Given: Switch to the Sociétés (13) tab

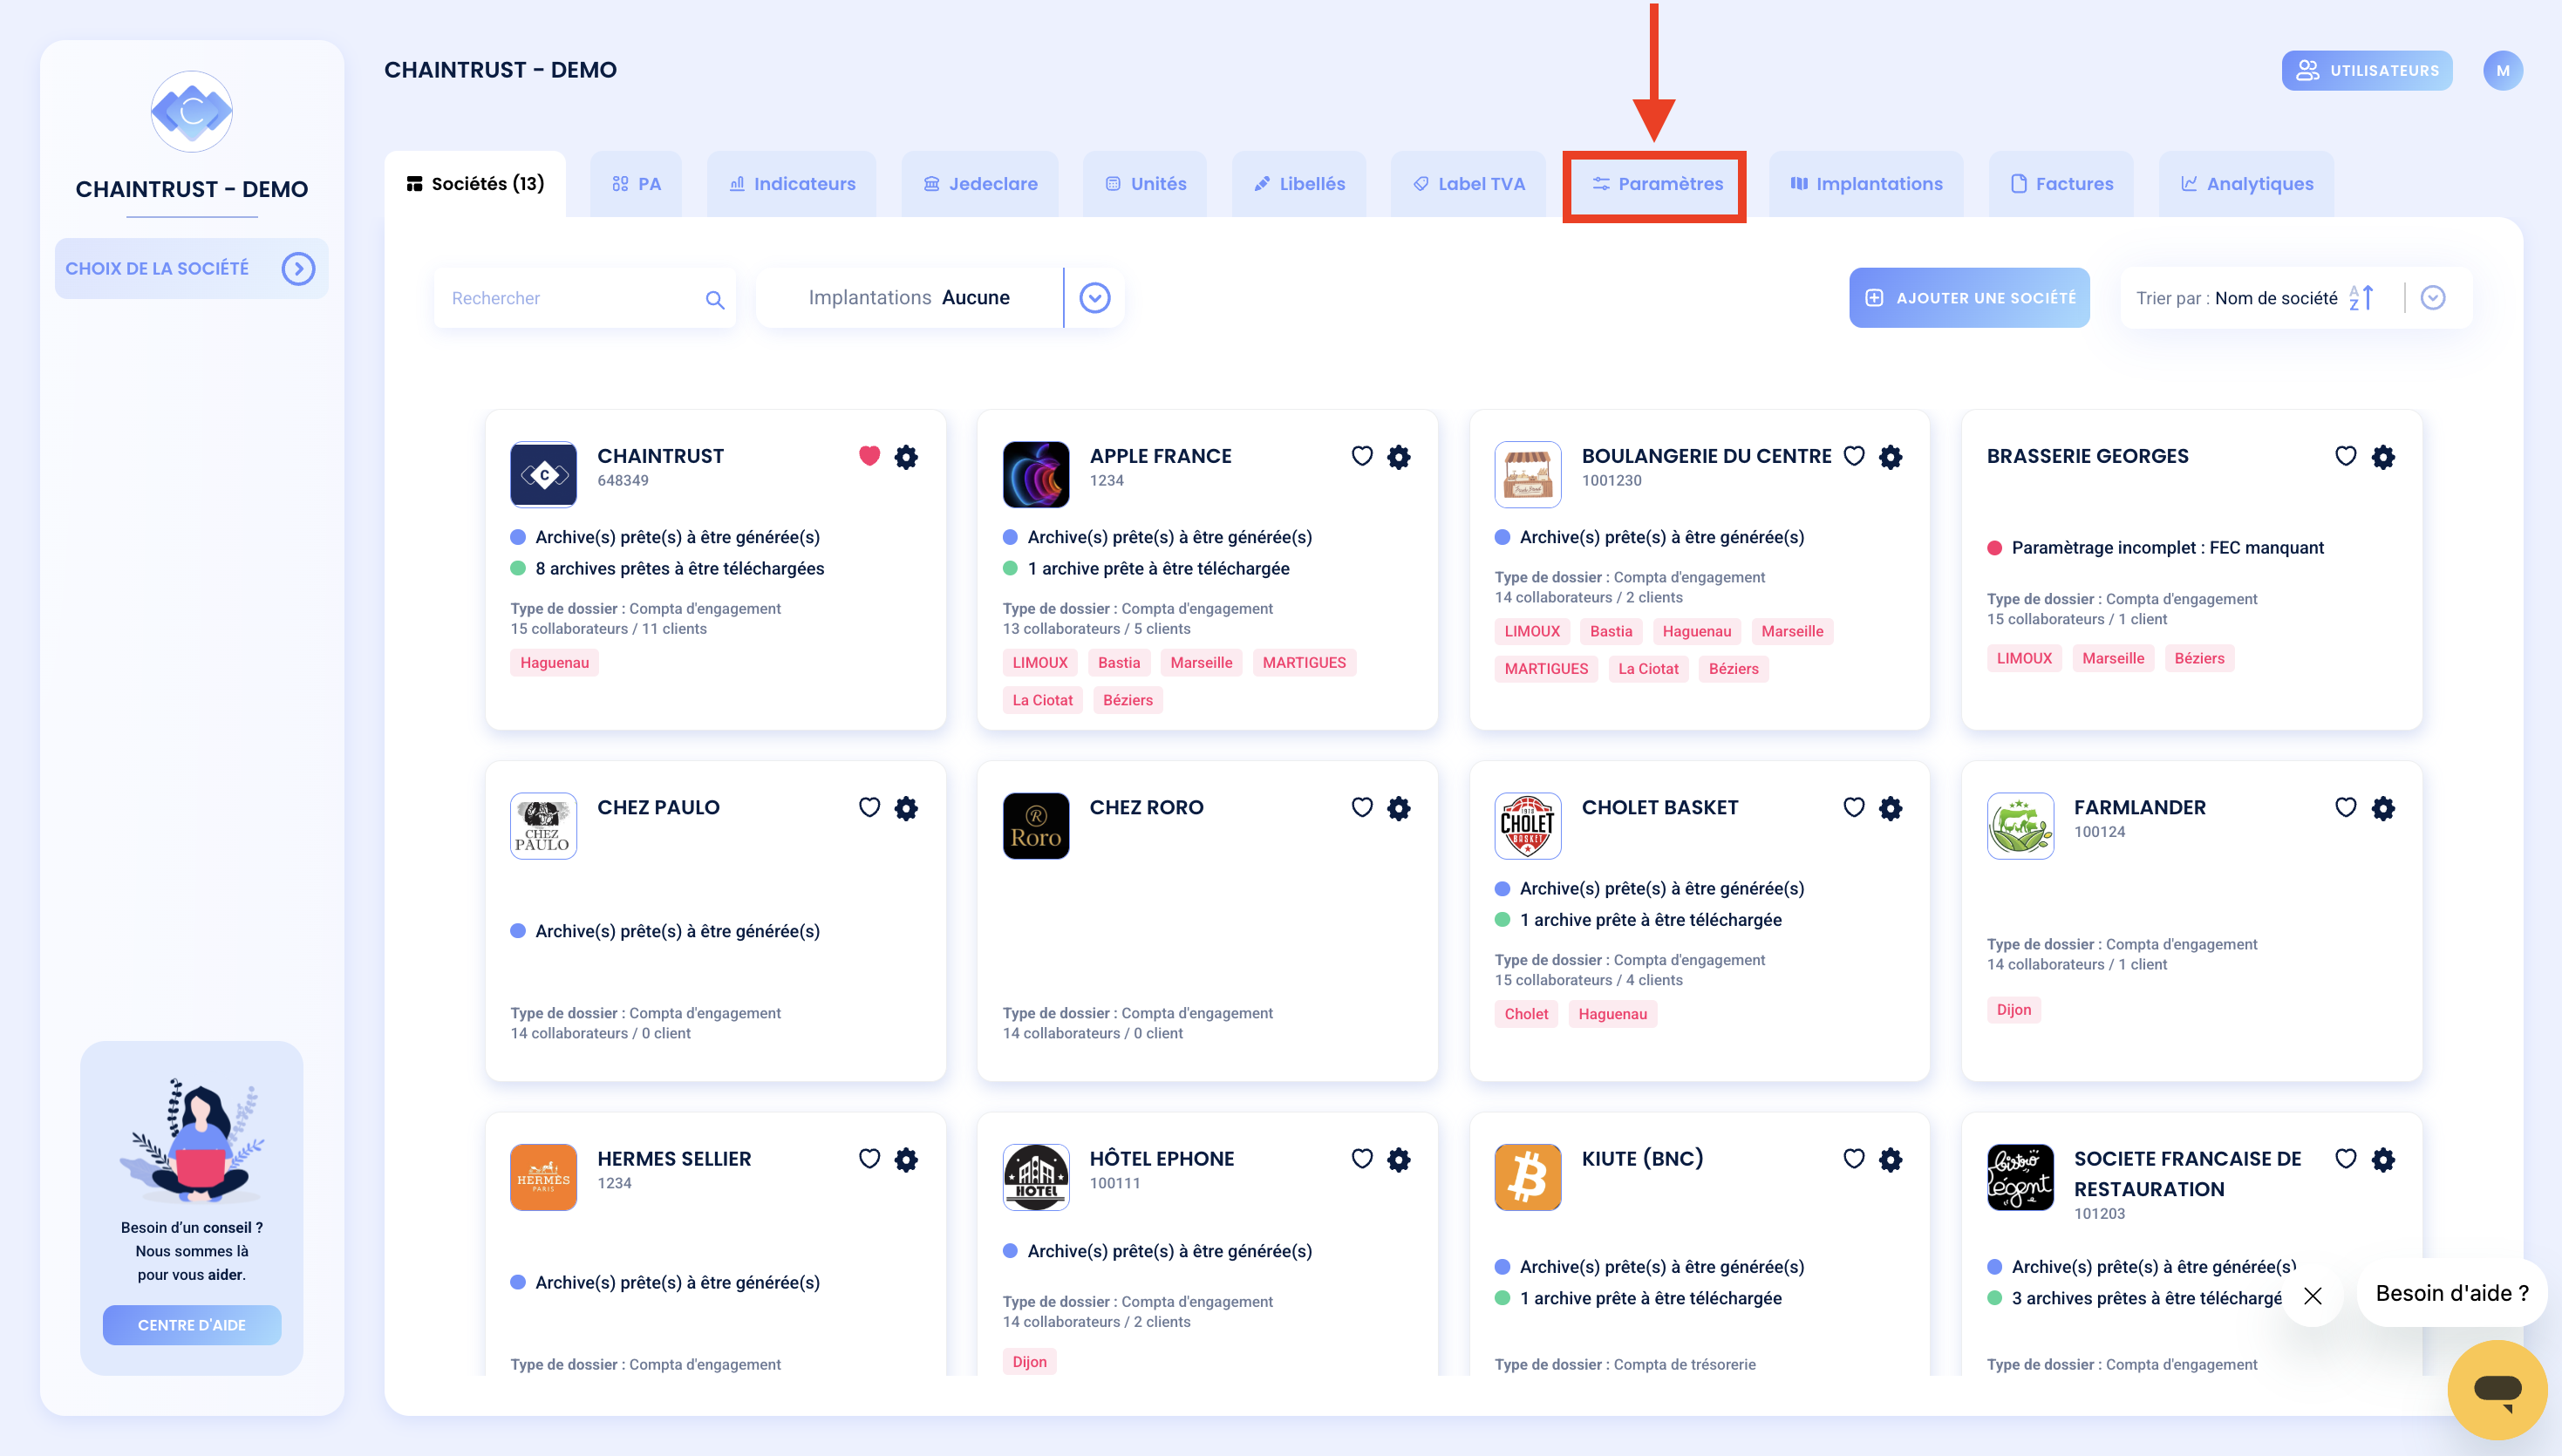Looking at the screenshot, I should (x=475, y=184).
